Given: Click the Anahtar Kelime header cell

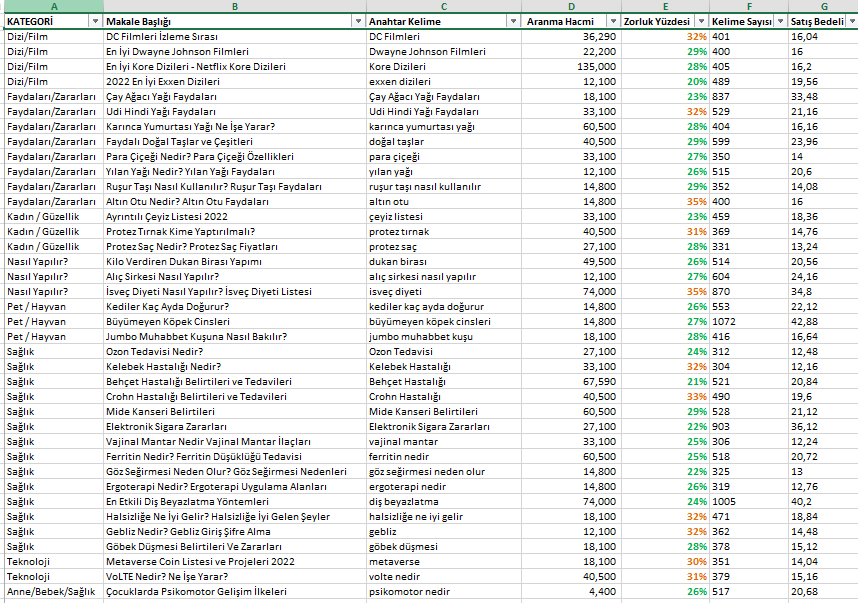Looking at the screenshot, I should (x=444, y=21).
